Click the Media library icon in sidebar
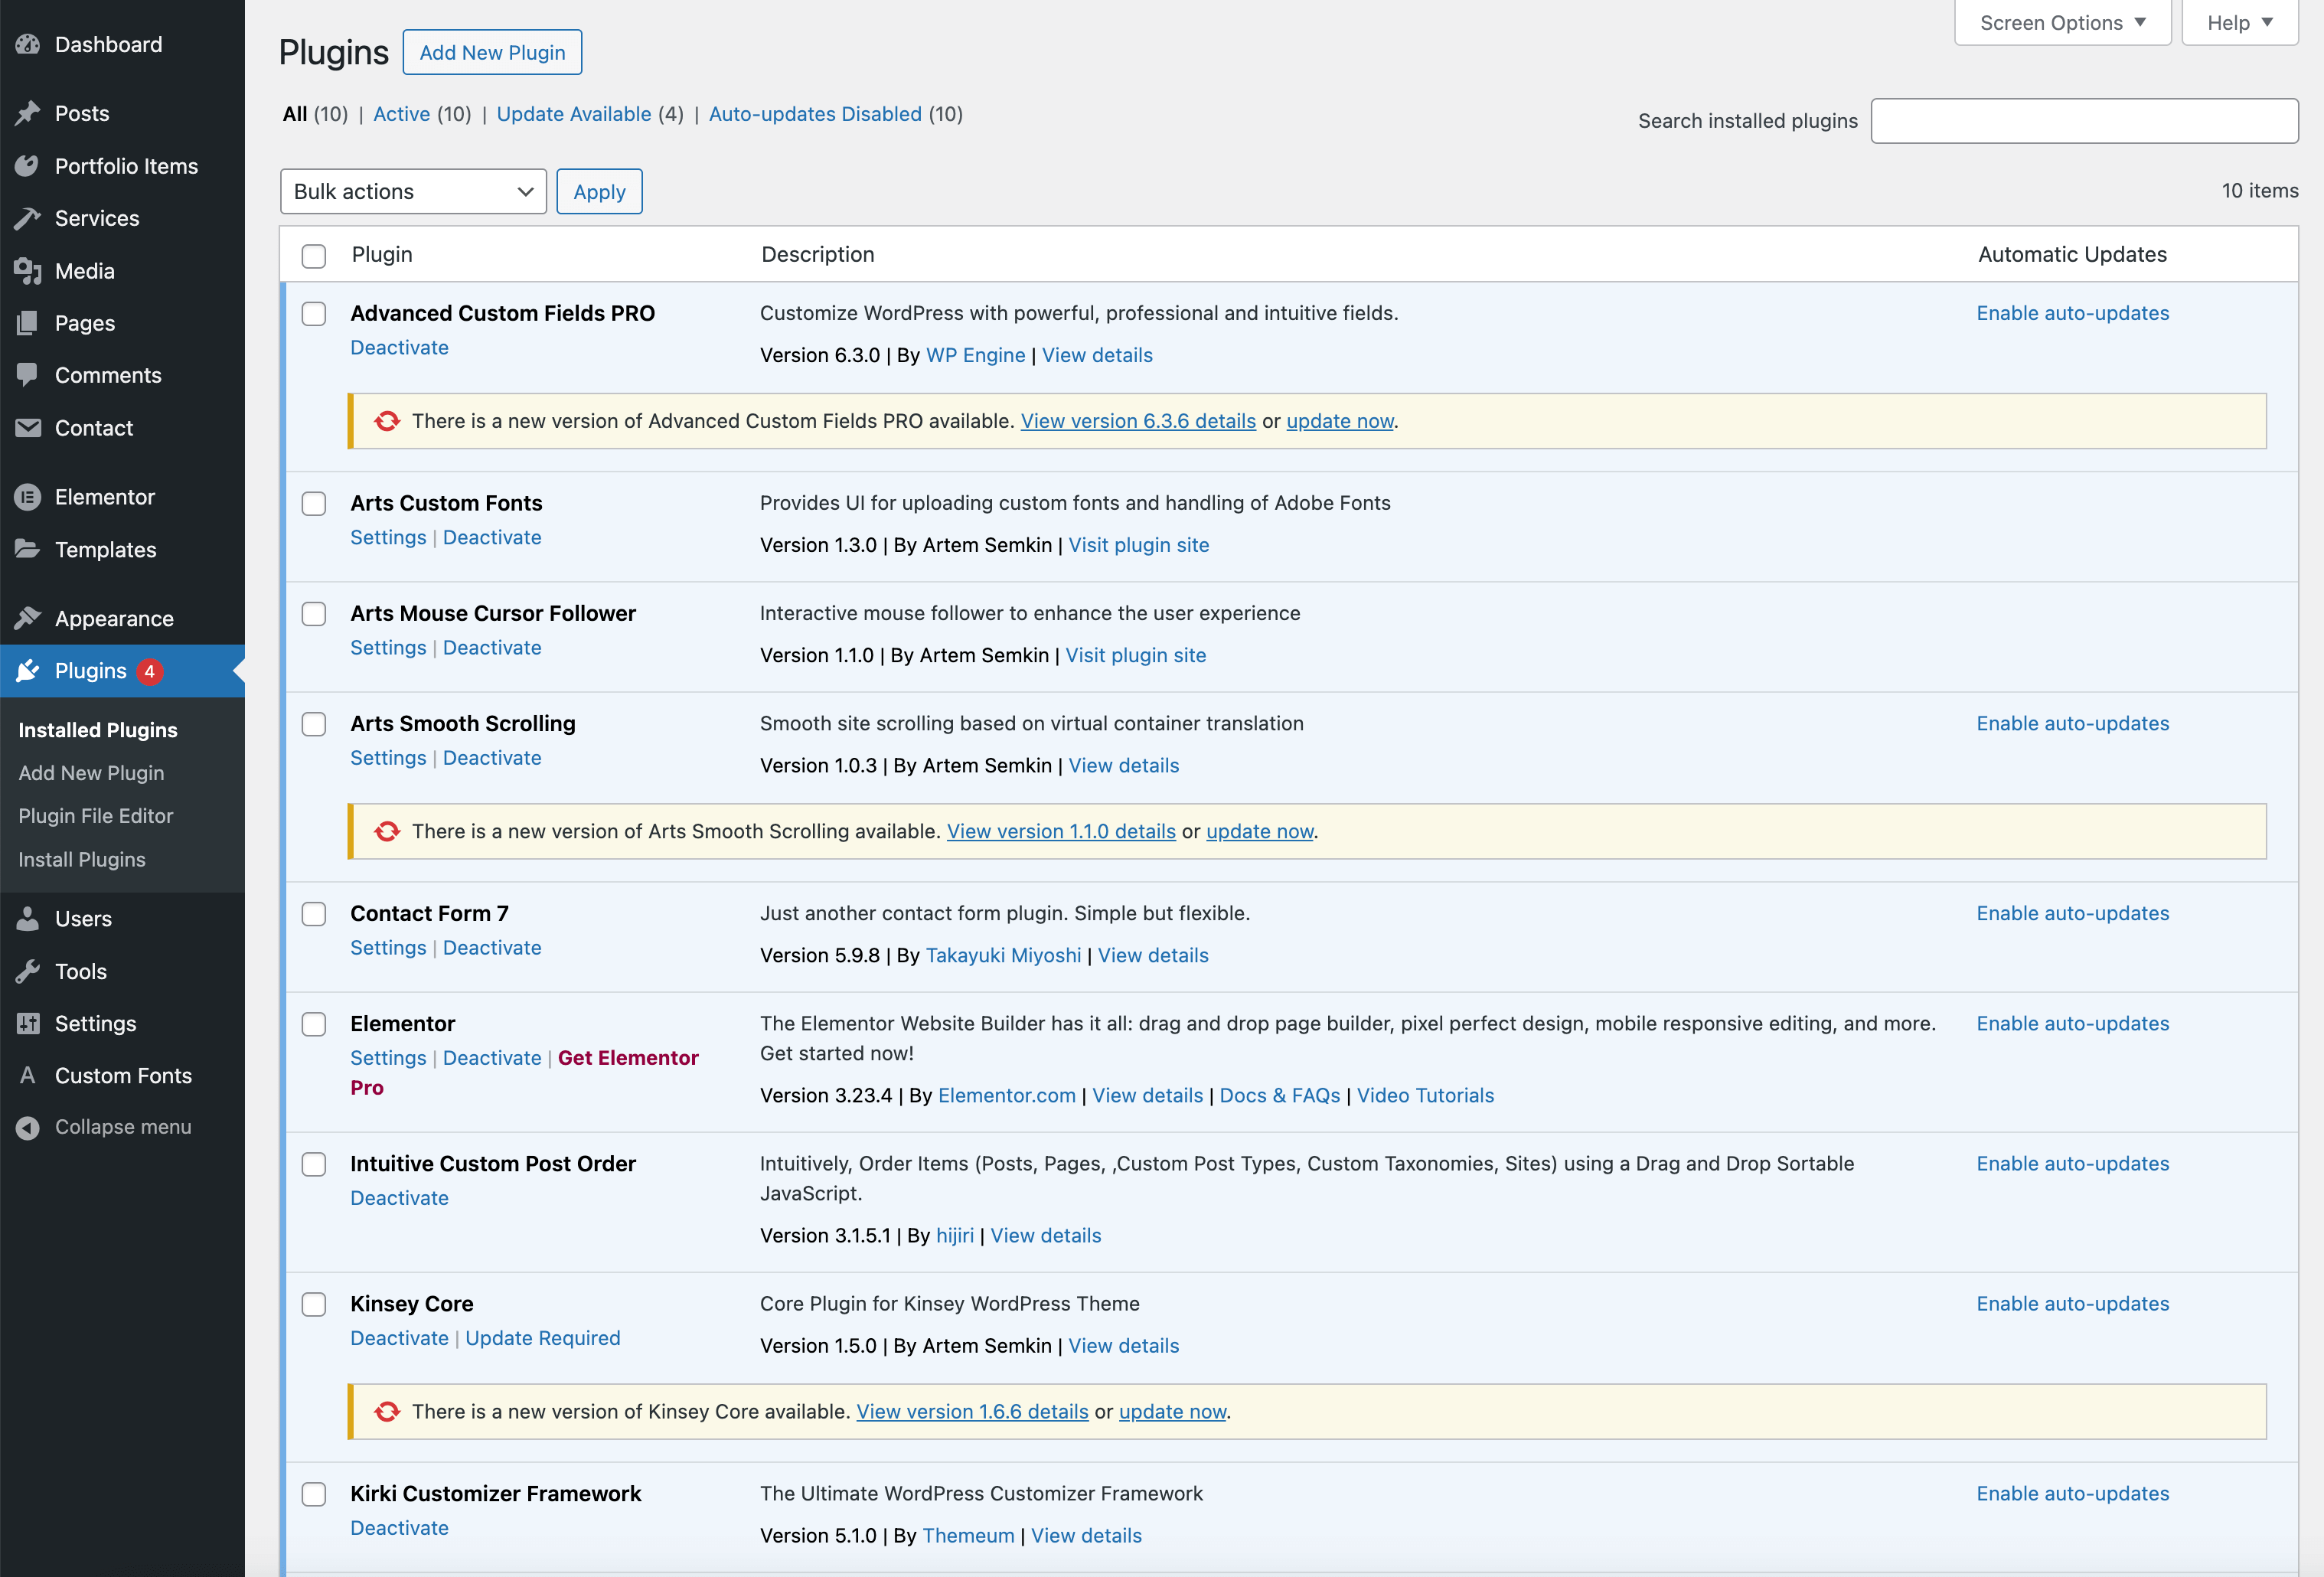The width and height of the screenshot is (2324, 1577). click(28, 271)
